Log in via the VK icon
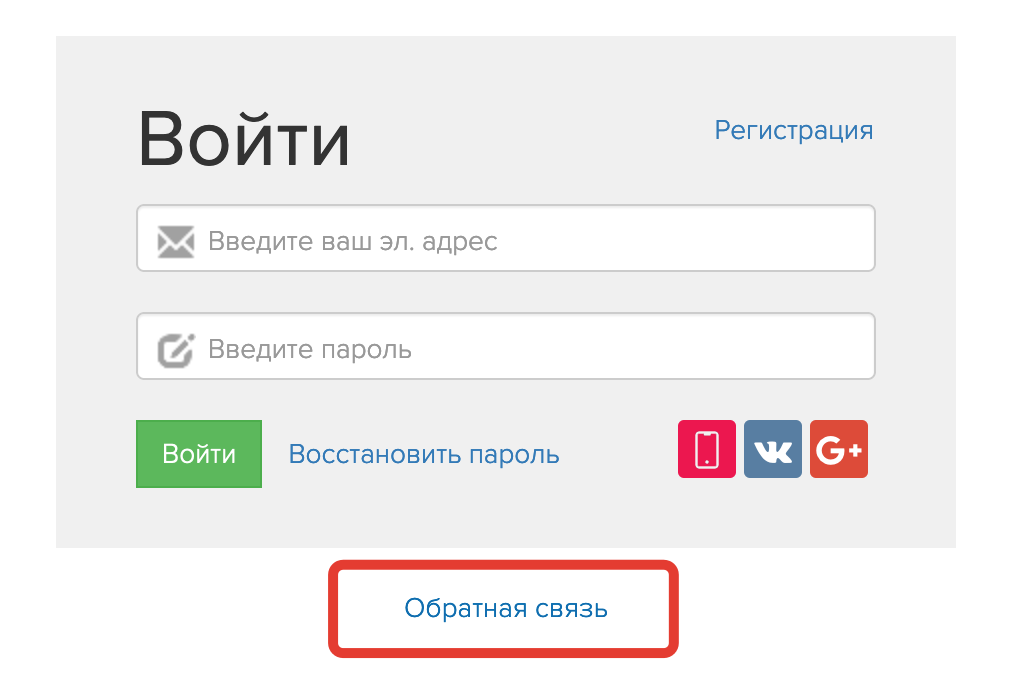Viewport: 1014px width, 682px height. coord(773,449)
